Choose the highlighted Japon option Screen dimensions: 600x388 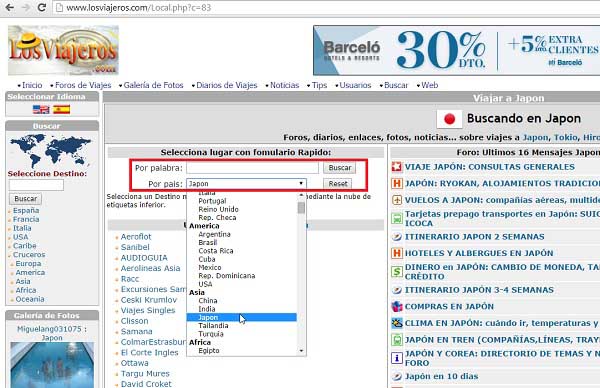coord(241,317)
